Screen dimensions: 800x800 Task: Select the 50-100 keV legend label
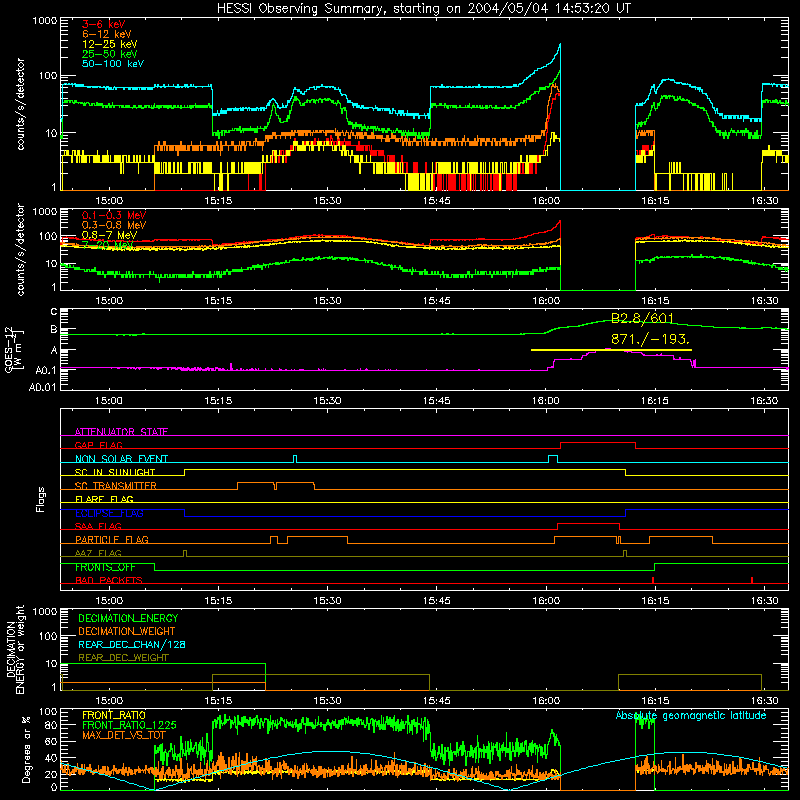coord(113,64)
